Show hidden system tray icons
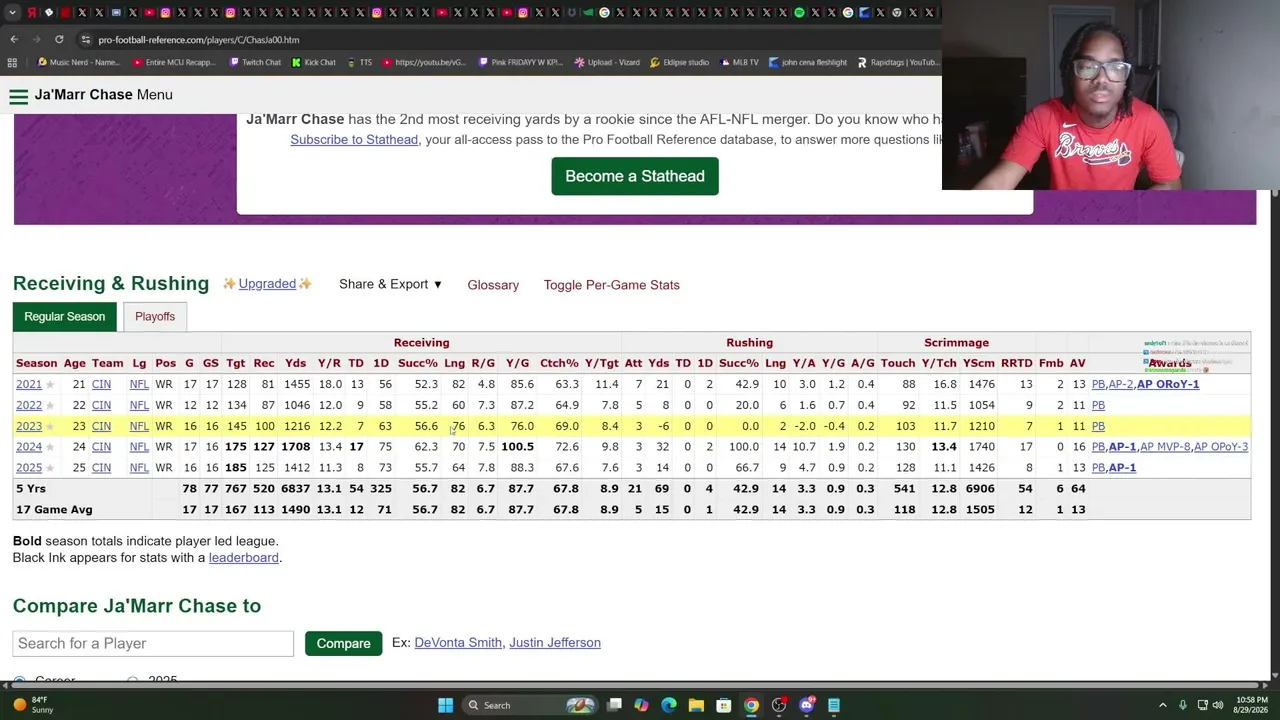1280x720 pixels. (x=1162, y=705)
